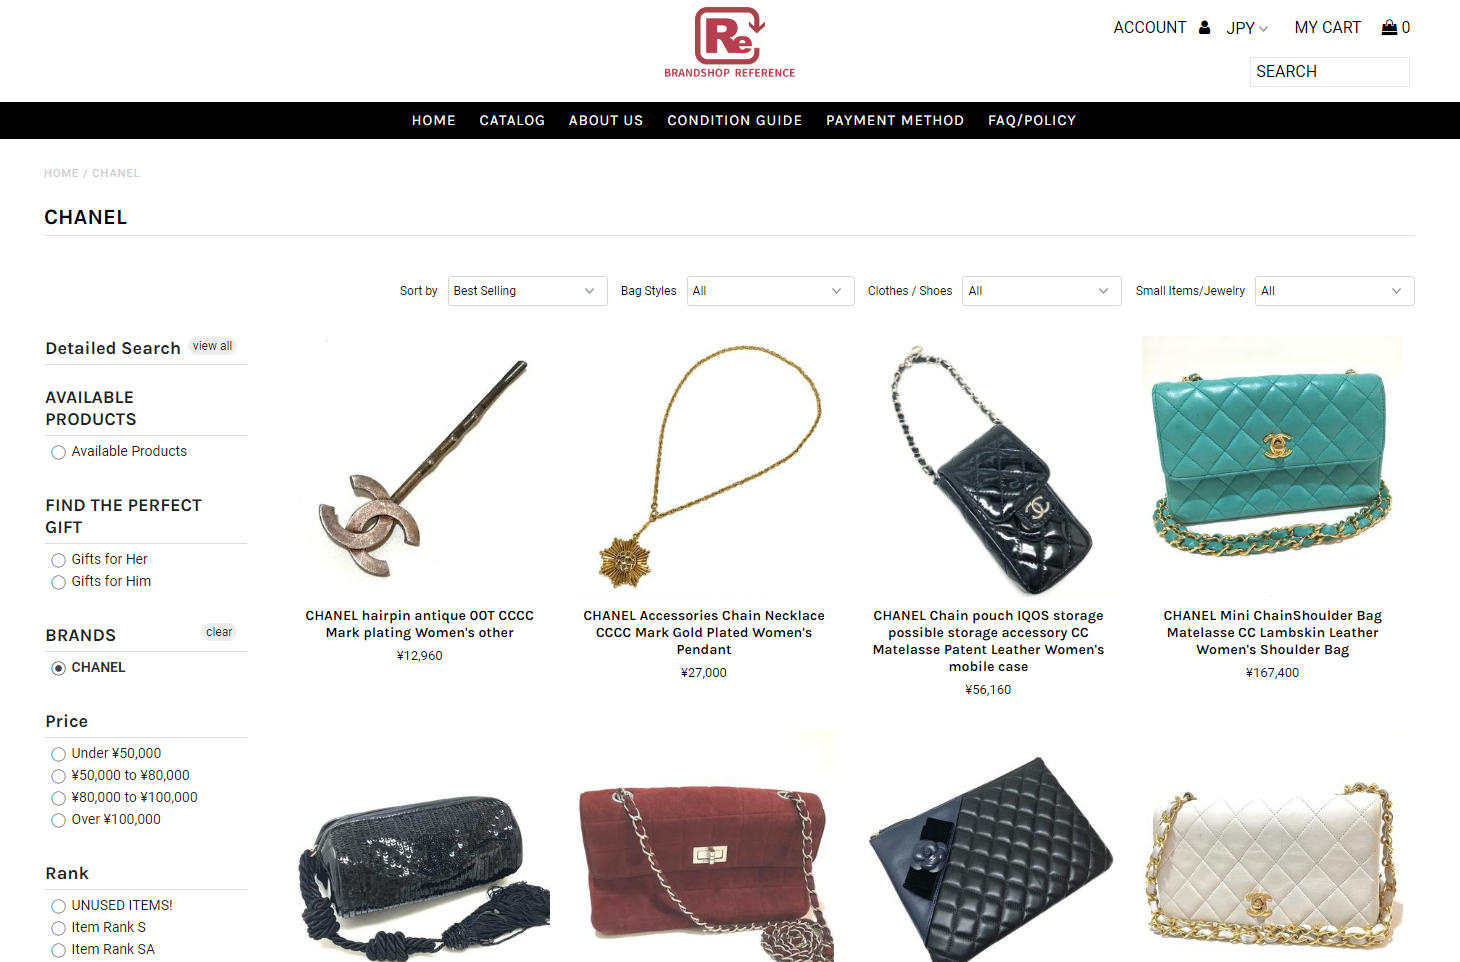1460x962 pixels.
Task: Choose the Under ¥50,000 price filter
Action: 59,754
